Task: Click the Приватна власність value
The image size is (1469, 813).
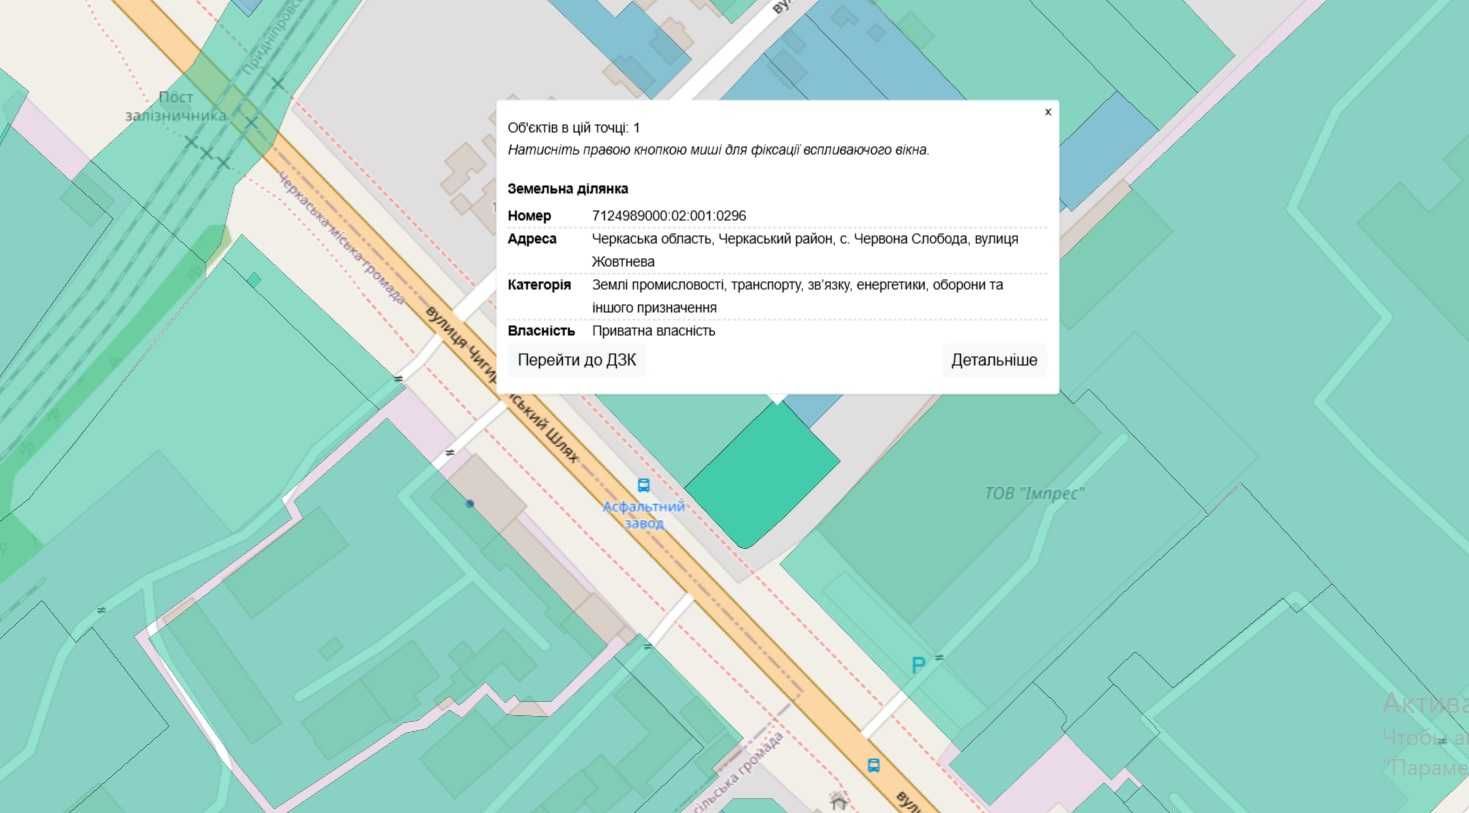Action: [x=654, y=331]
